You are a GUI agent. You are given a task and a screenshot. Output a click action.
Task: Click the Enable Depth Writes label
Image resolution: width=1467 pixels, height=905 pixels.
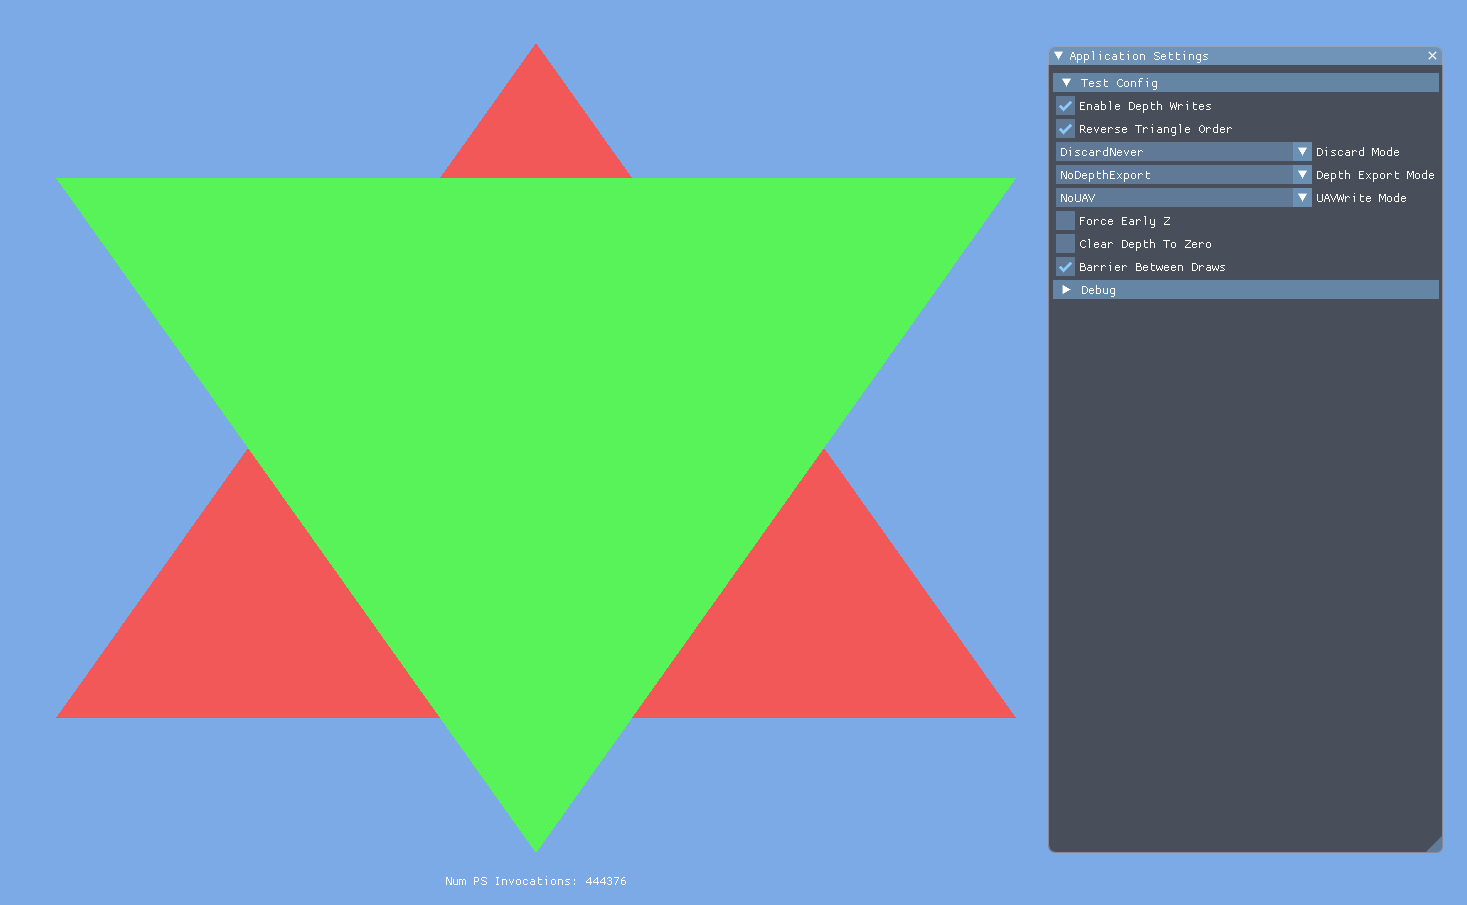click(x=1145, y=106)
